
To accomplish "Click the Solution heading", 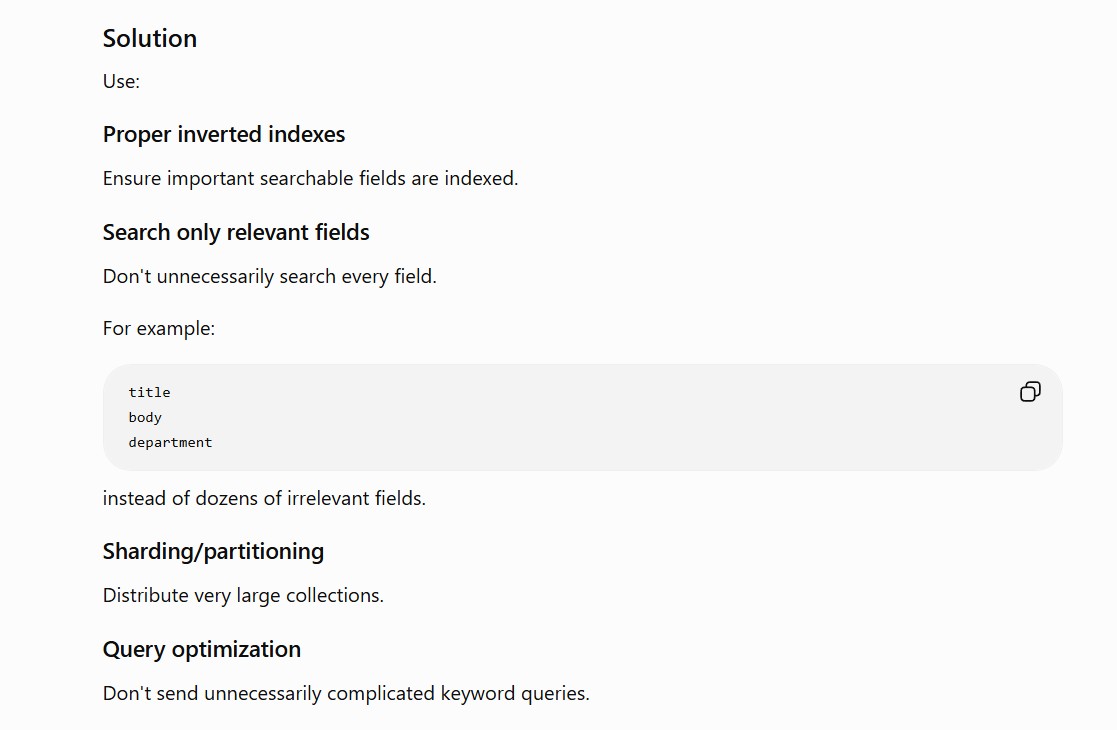I will click(x=150, y=38).
